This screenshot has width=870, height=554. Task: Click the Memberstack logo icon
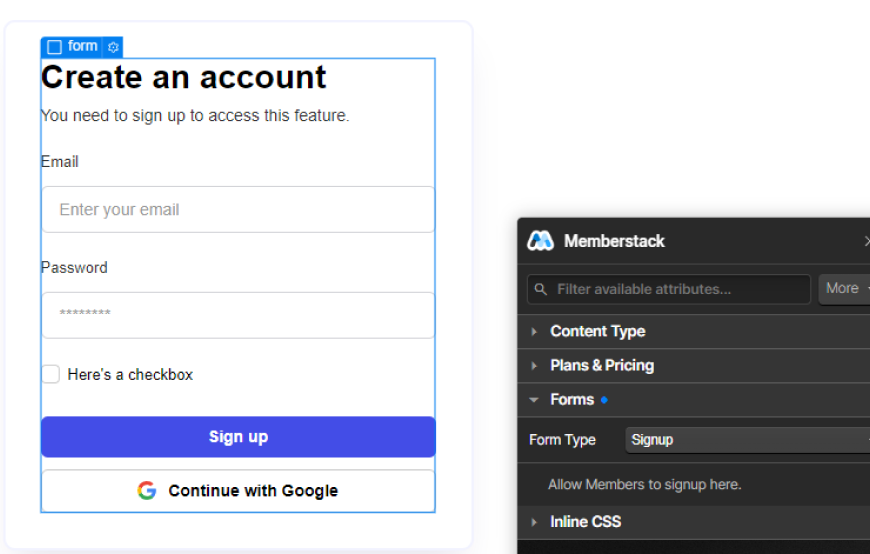(x=540, y=241)
